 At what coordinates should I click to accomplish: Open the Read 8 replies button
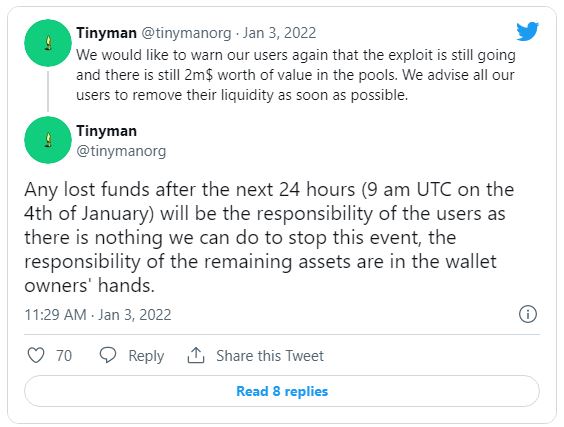[282, 391]
